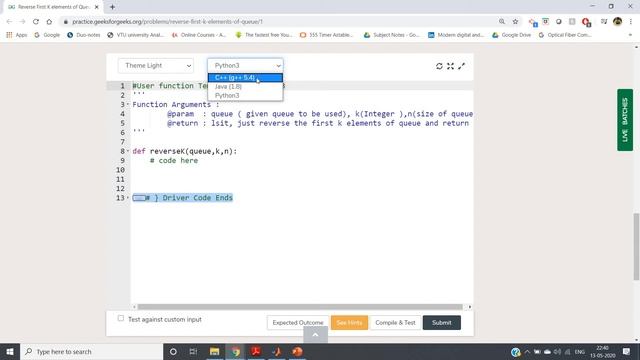Submit the solution
This screenshot has width=640, height=360.
click(442, 322)
